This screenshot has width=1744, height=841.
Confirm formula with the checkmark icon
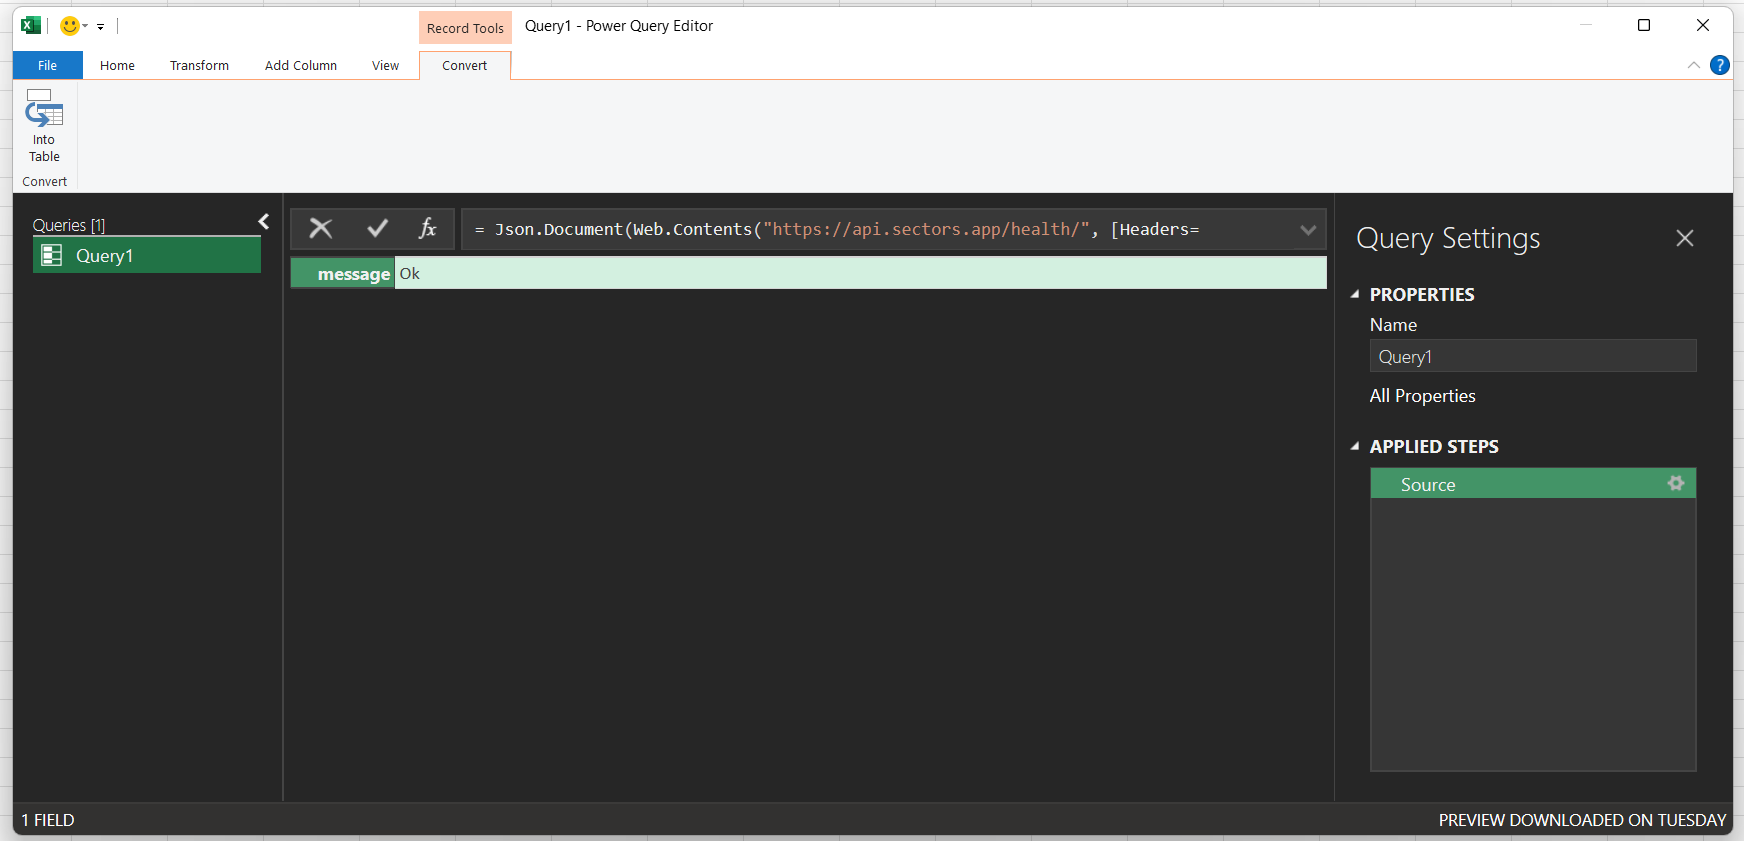click(x=377, y=229)
